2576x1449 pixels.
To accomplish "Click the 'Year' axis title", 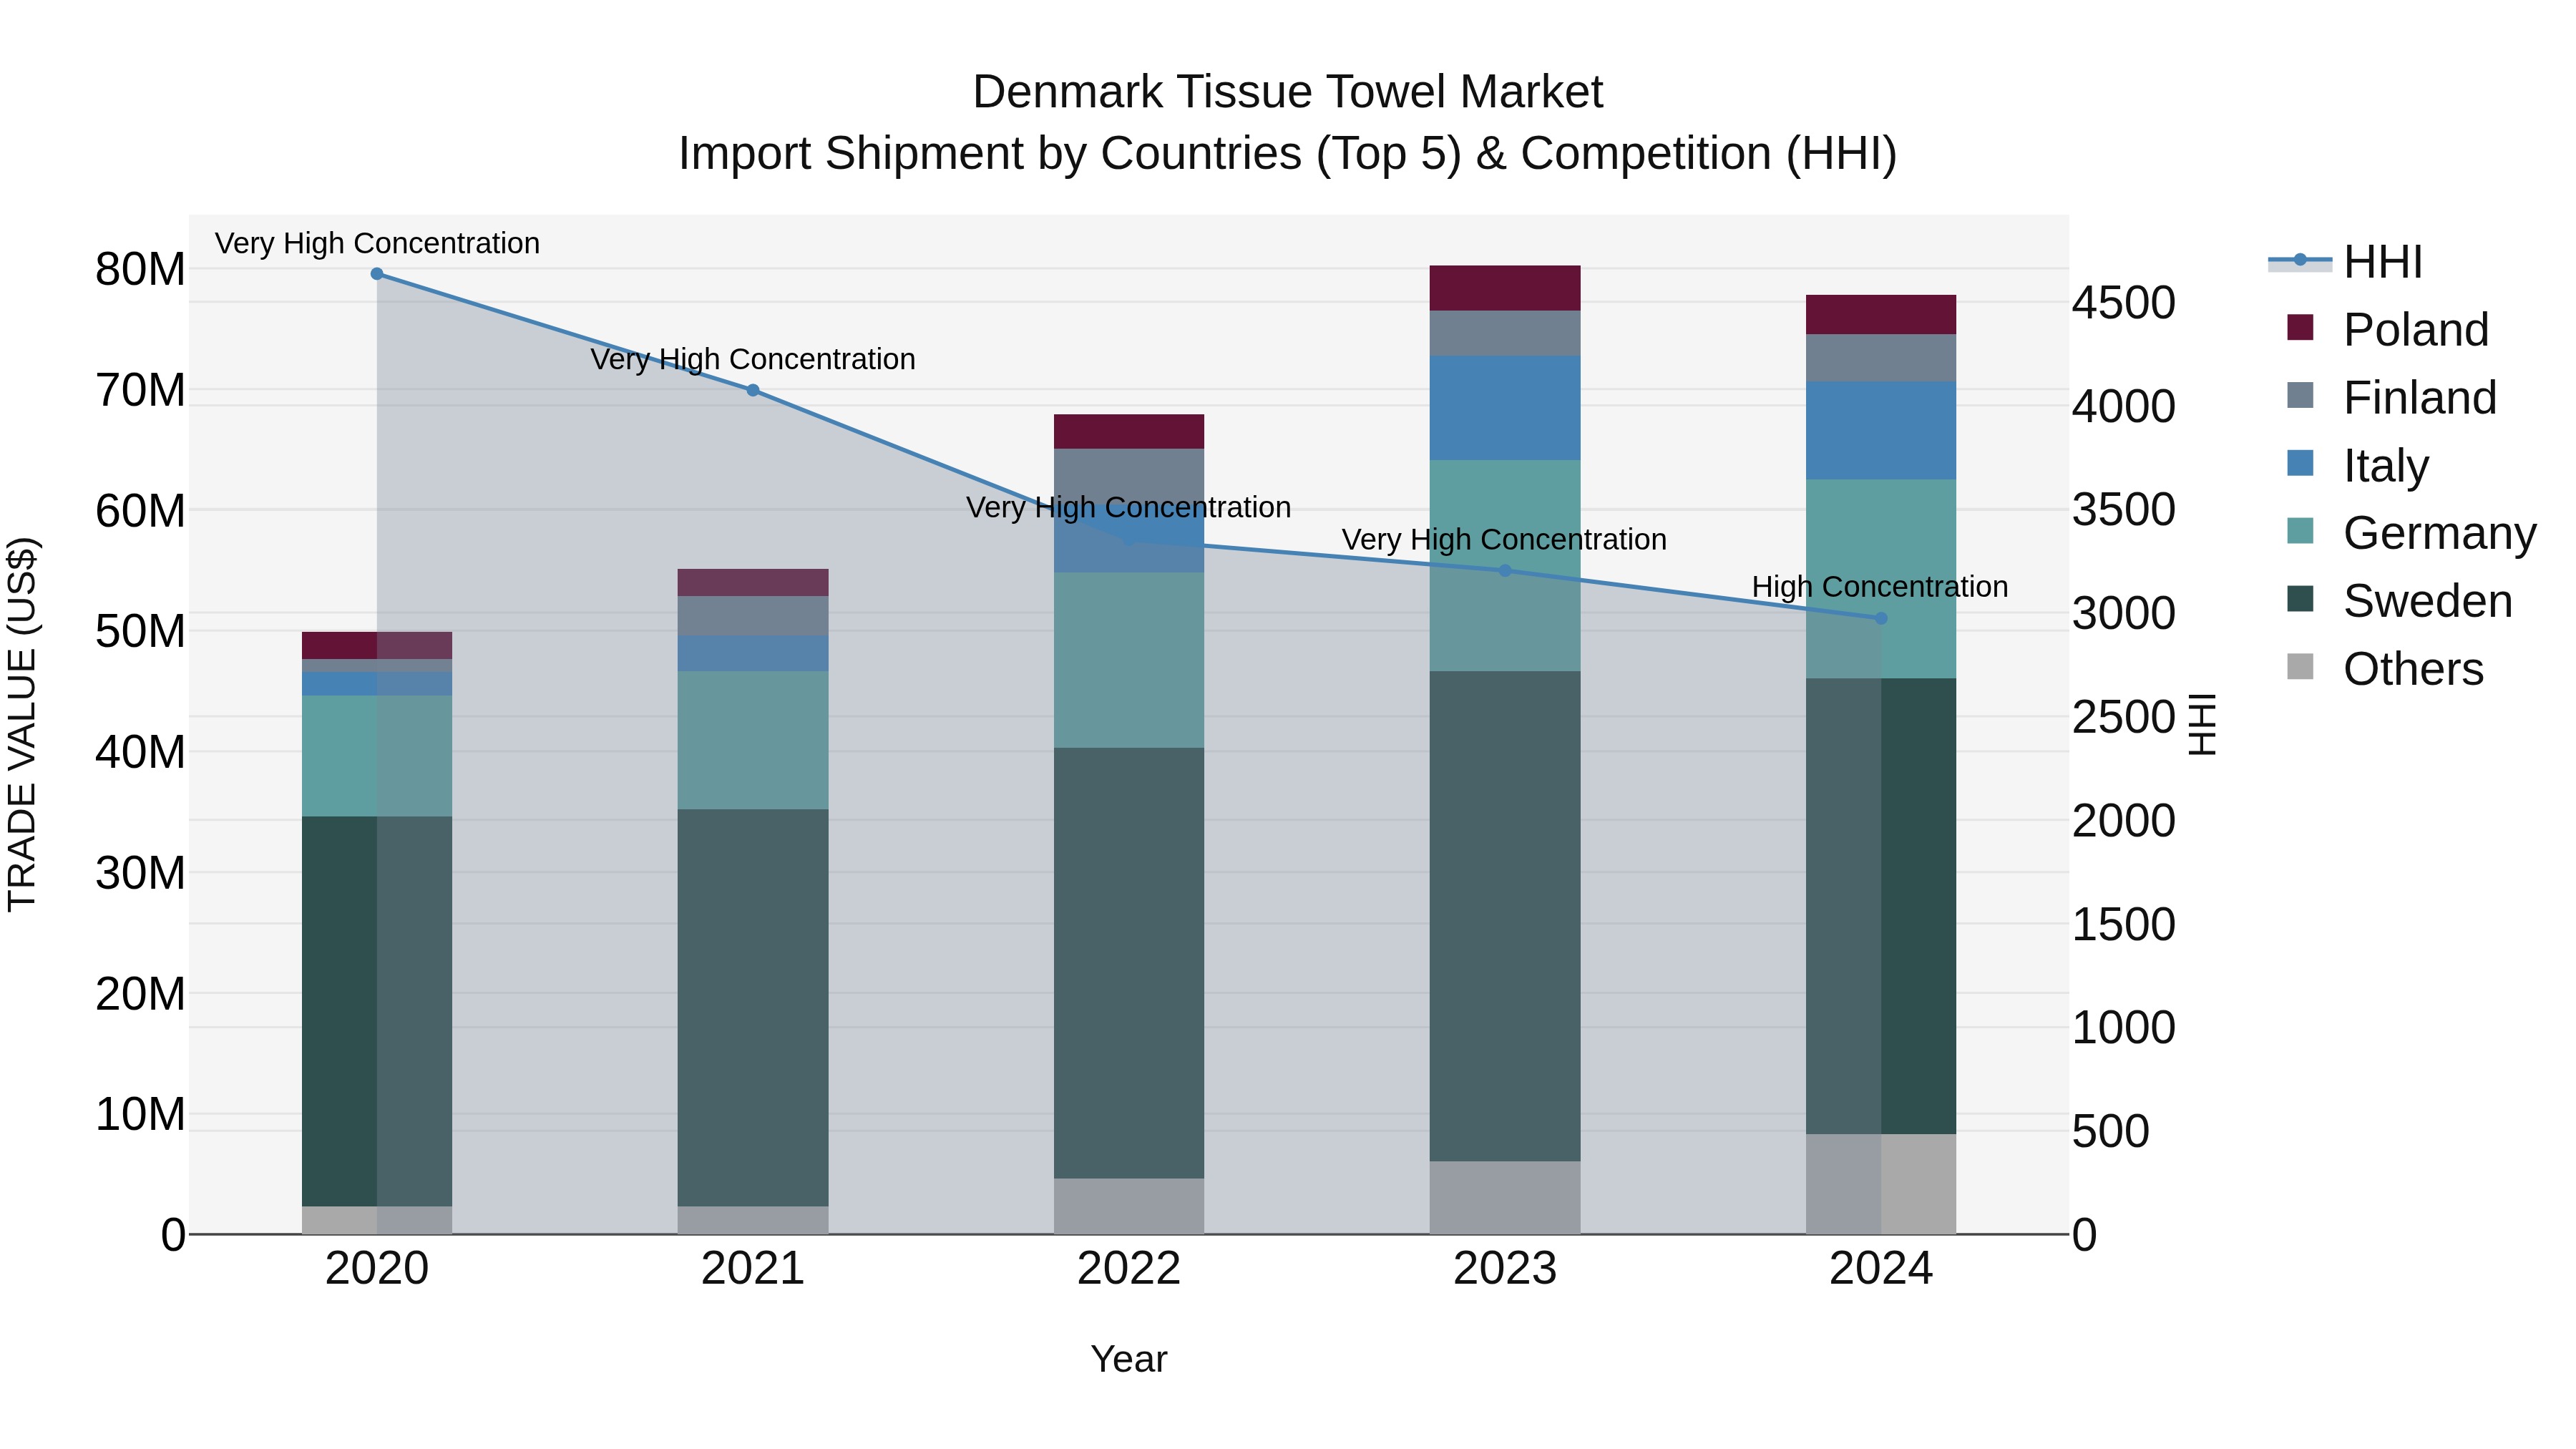I will click(x=1129, y=1360).
